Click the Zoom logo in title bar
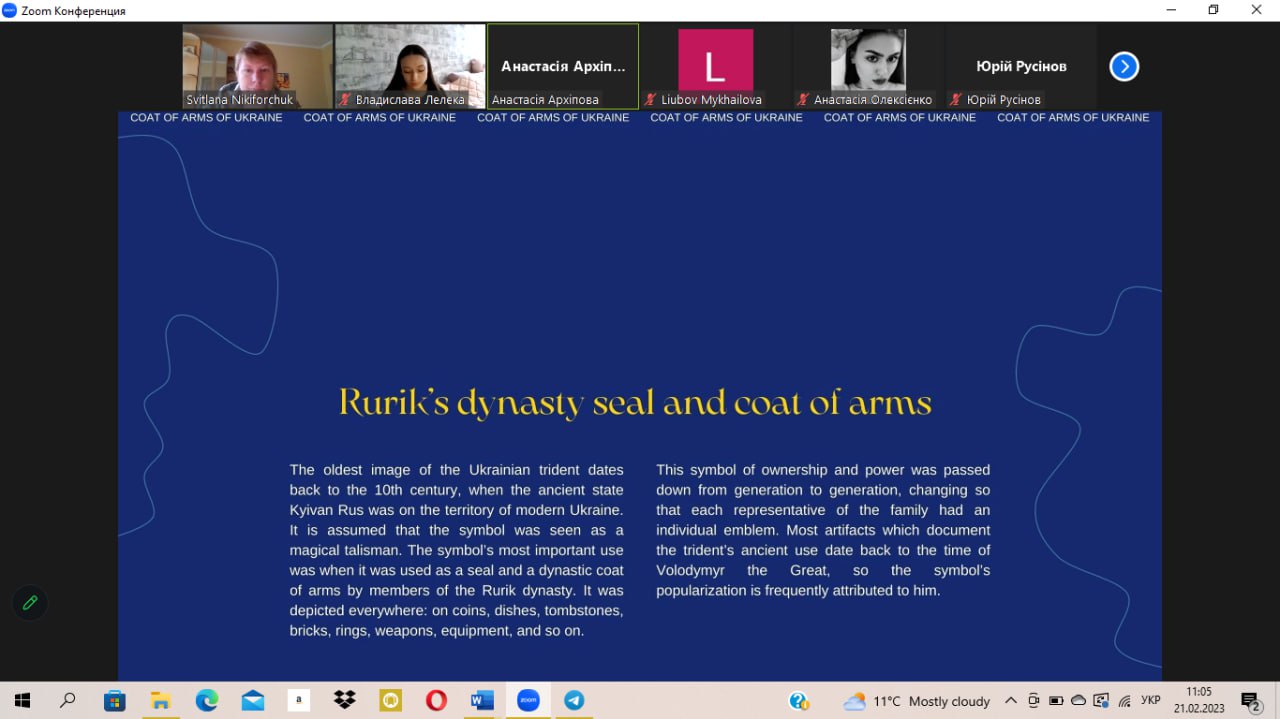Viewport: 1280px width, 719px height. click(x=10, y=10)
